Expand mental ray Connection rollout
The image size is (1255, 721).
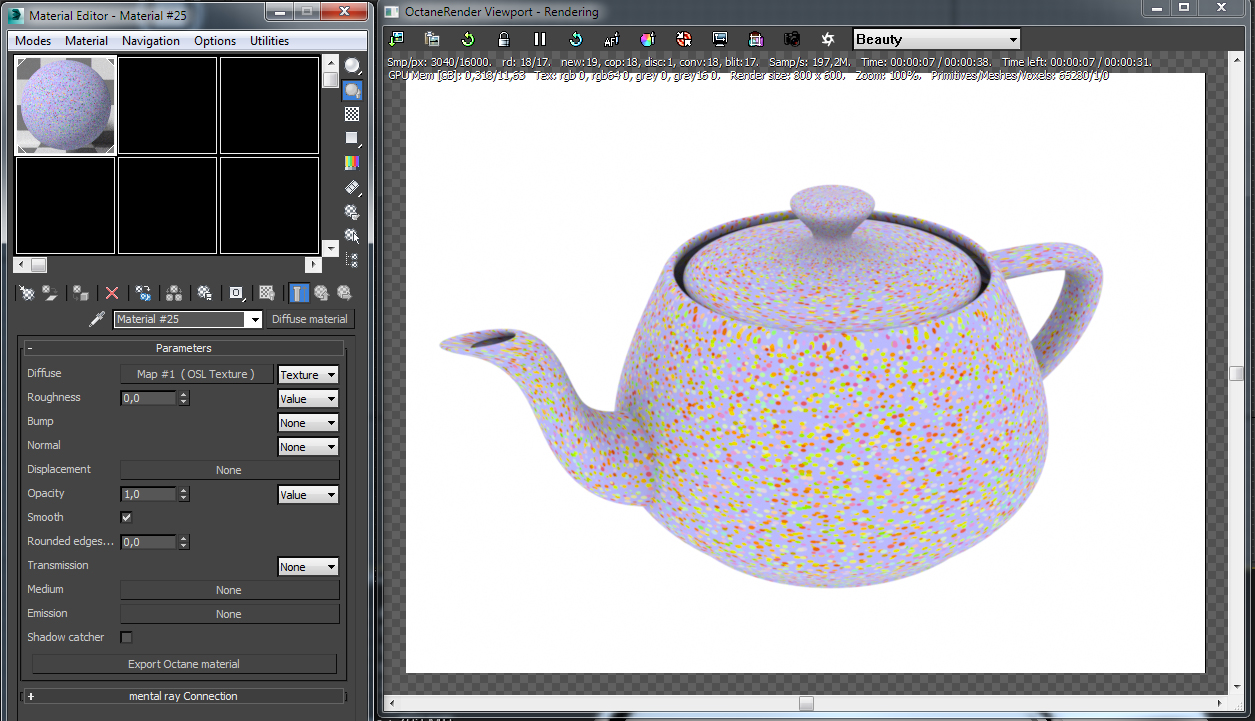183,696
